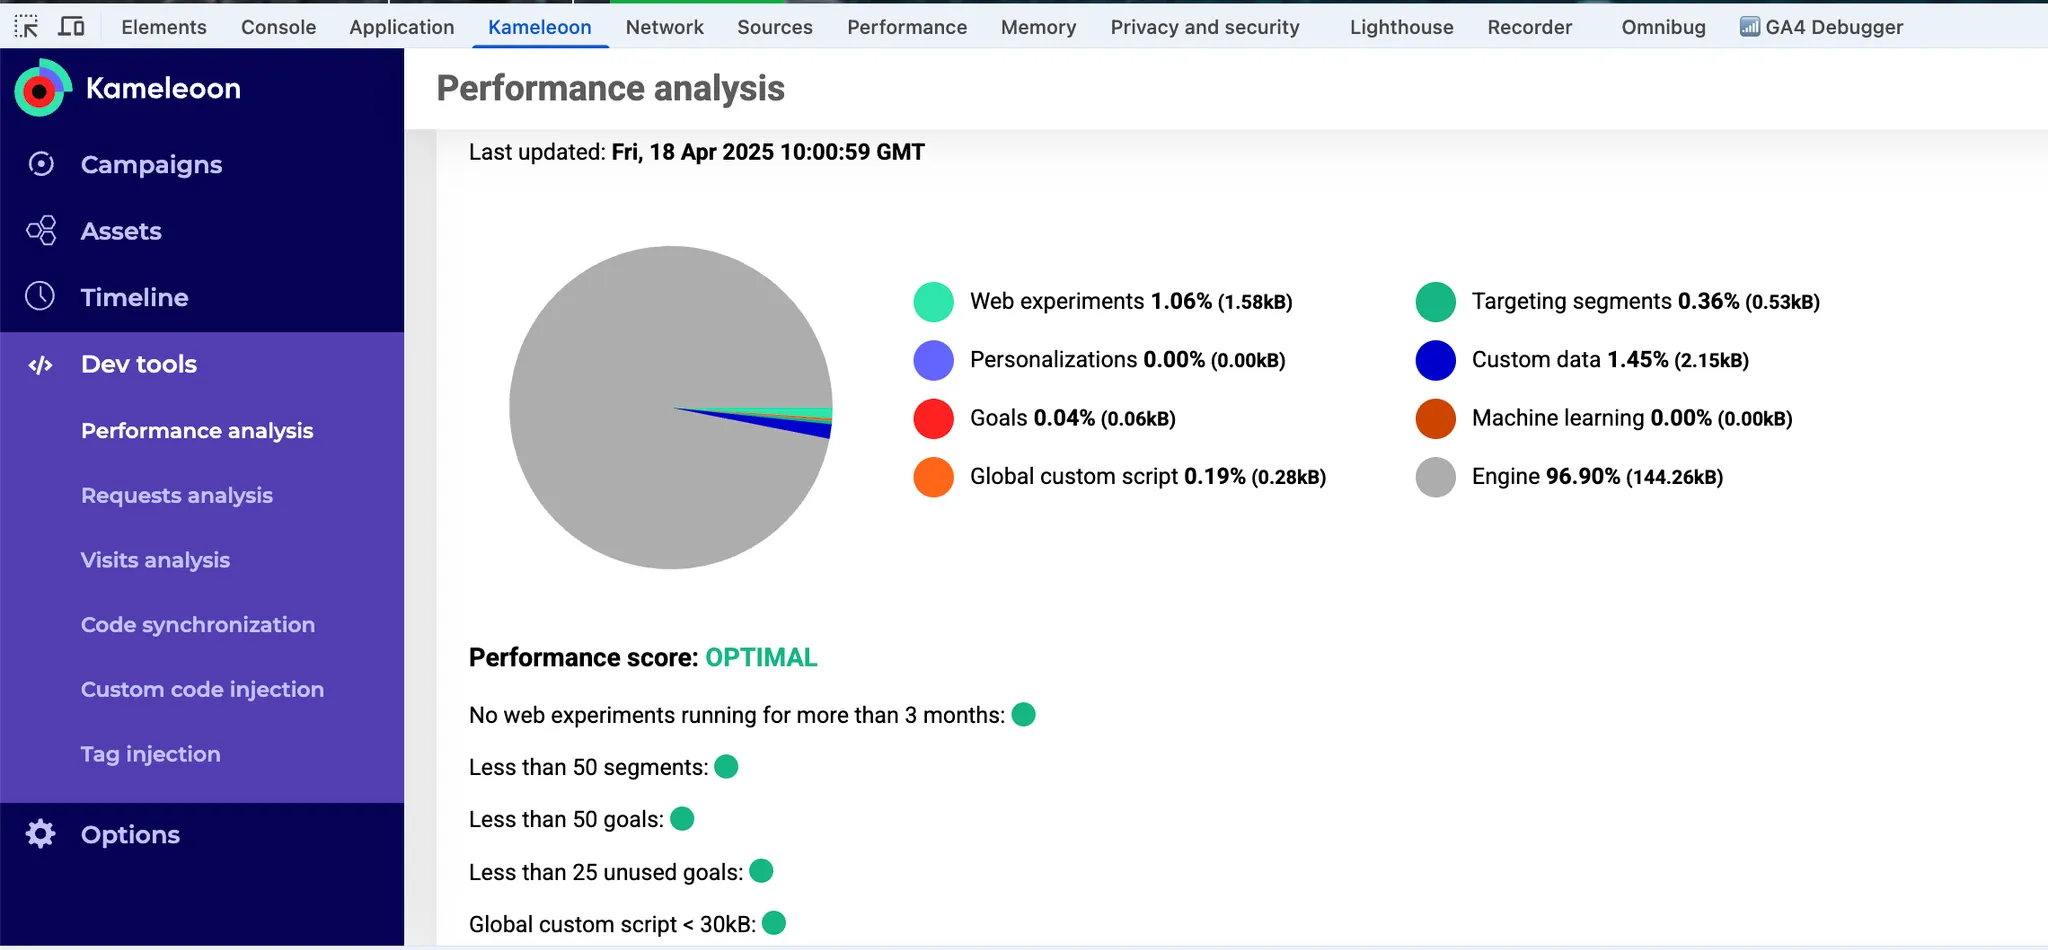This screenshot has height=950, width=2048.
Task: Click the Dev tools code icon
Action: tap(40, 365)
